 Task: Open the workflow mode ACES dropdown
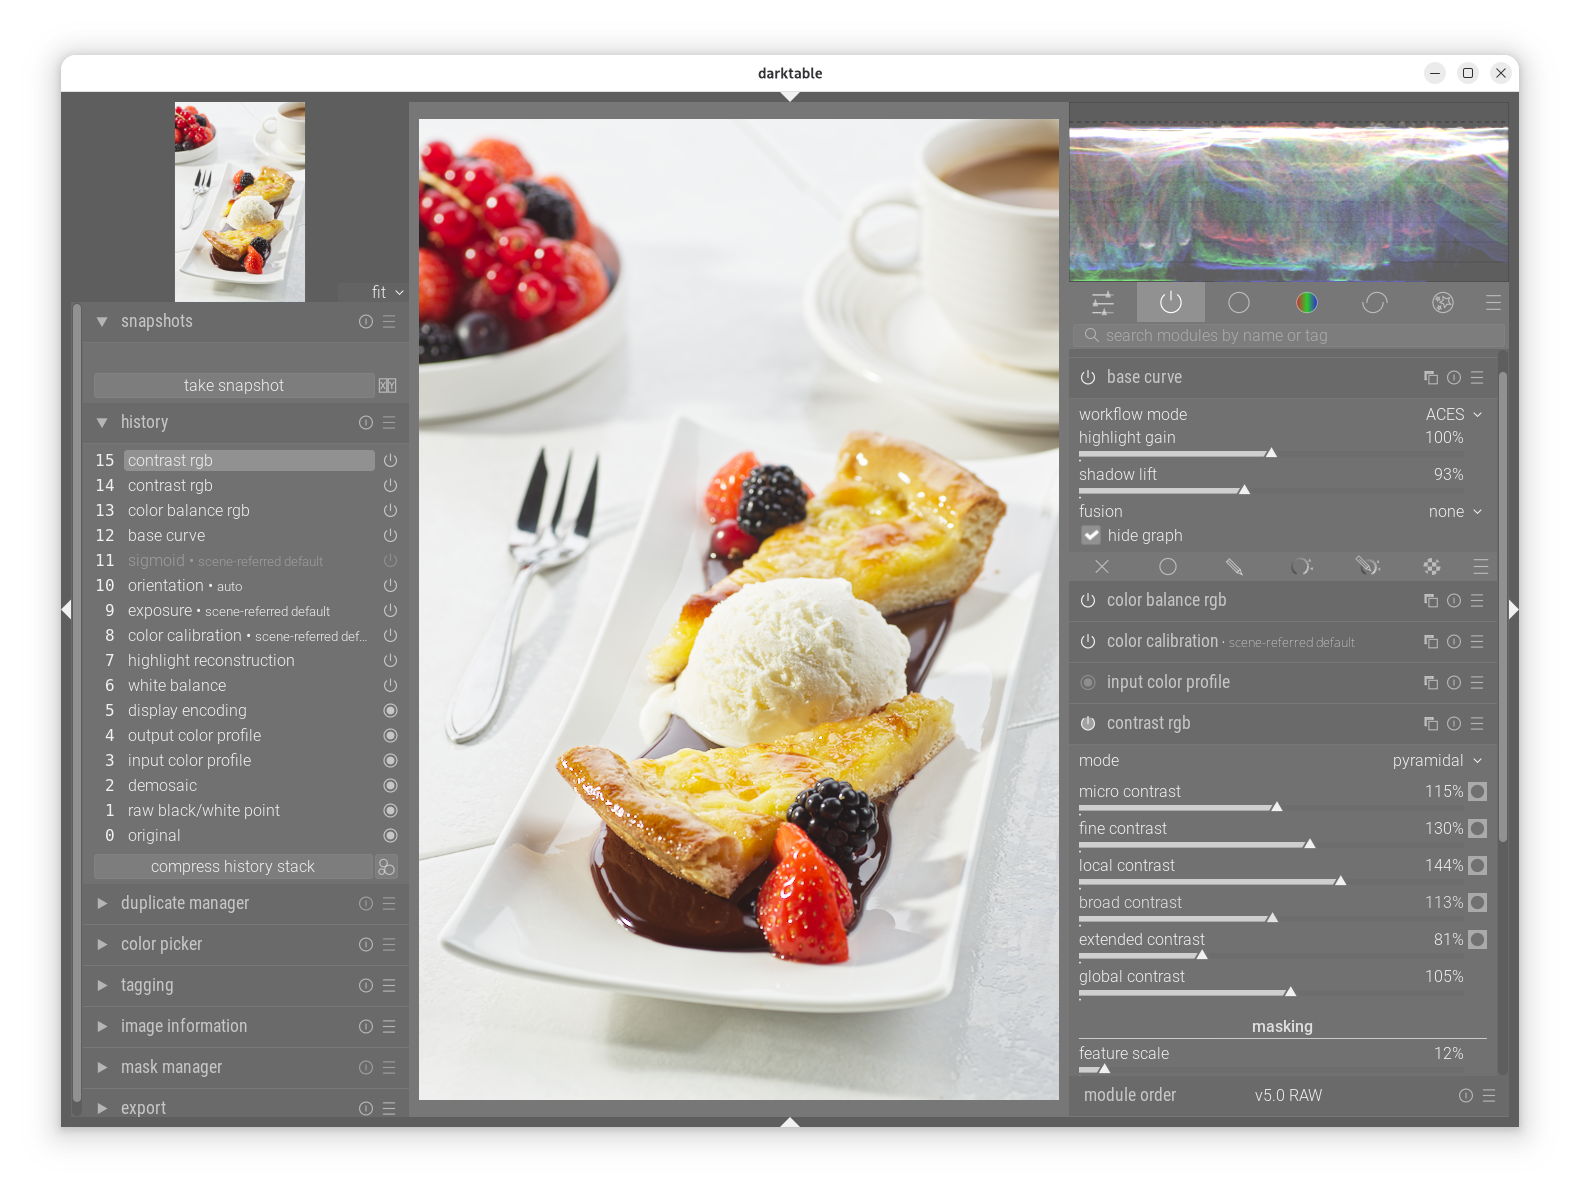(x=1454, y=414)
